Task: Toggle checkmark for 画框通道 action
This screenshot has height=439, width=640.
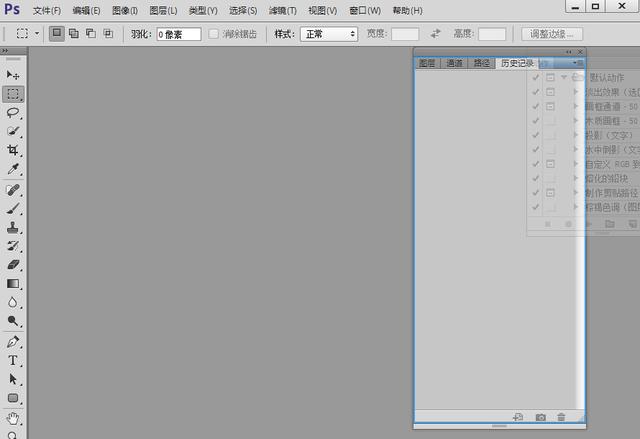Action: (x=536, y=106)
